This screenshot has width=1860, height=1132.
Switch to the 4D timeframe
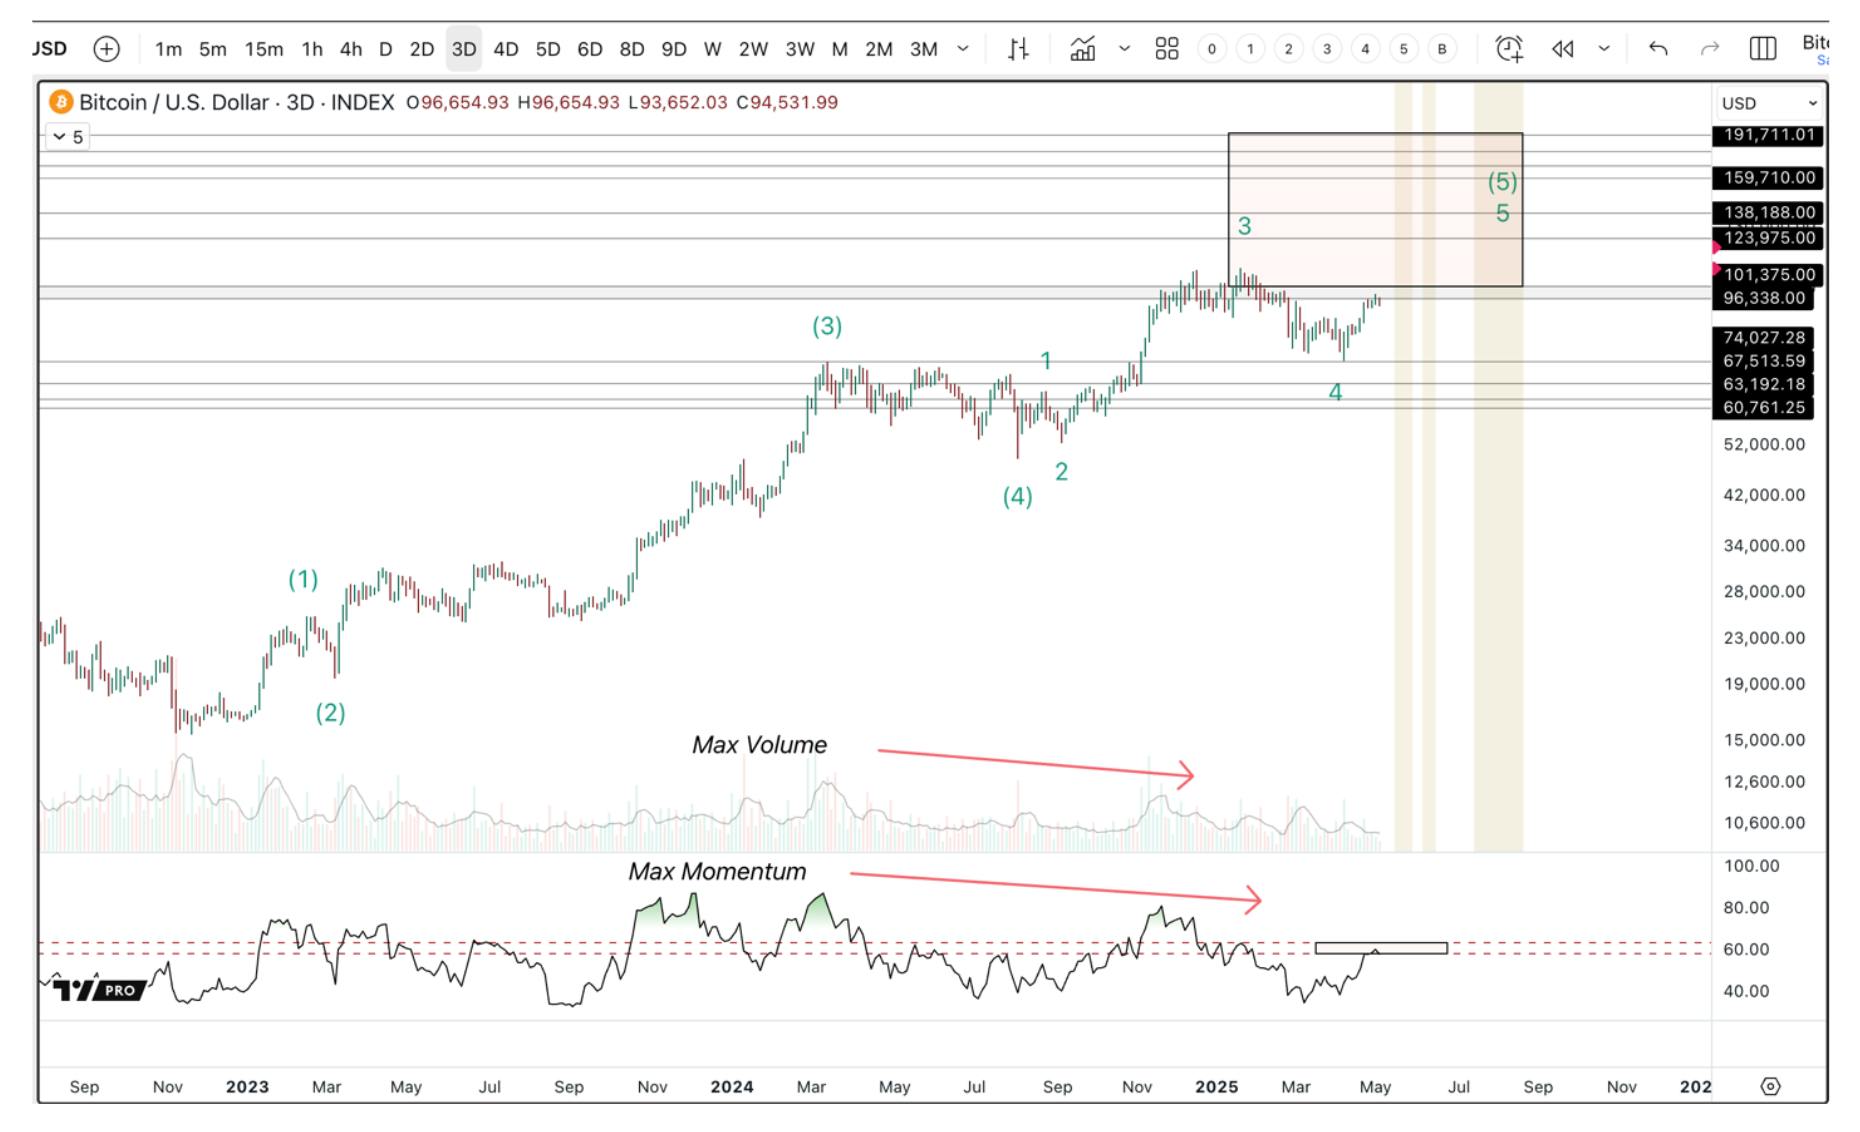click(x=506, y=49)
